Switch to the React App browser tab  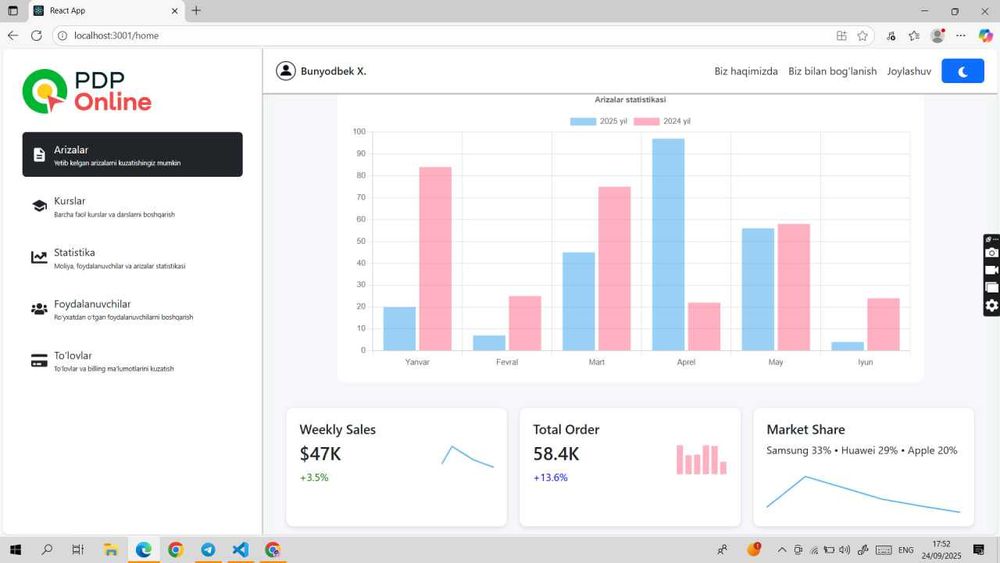105,11
